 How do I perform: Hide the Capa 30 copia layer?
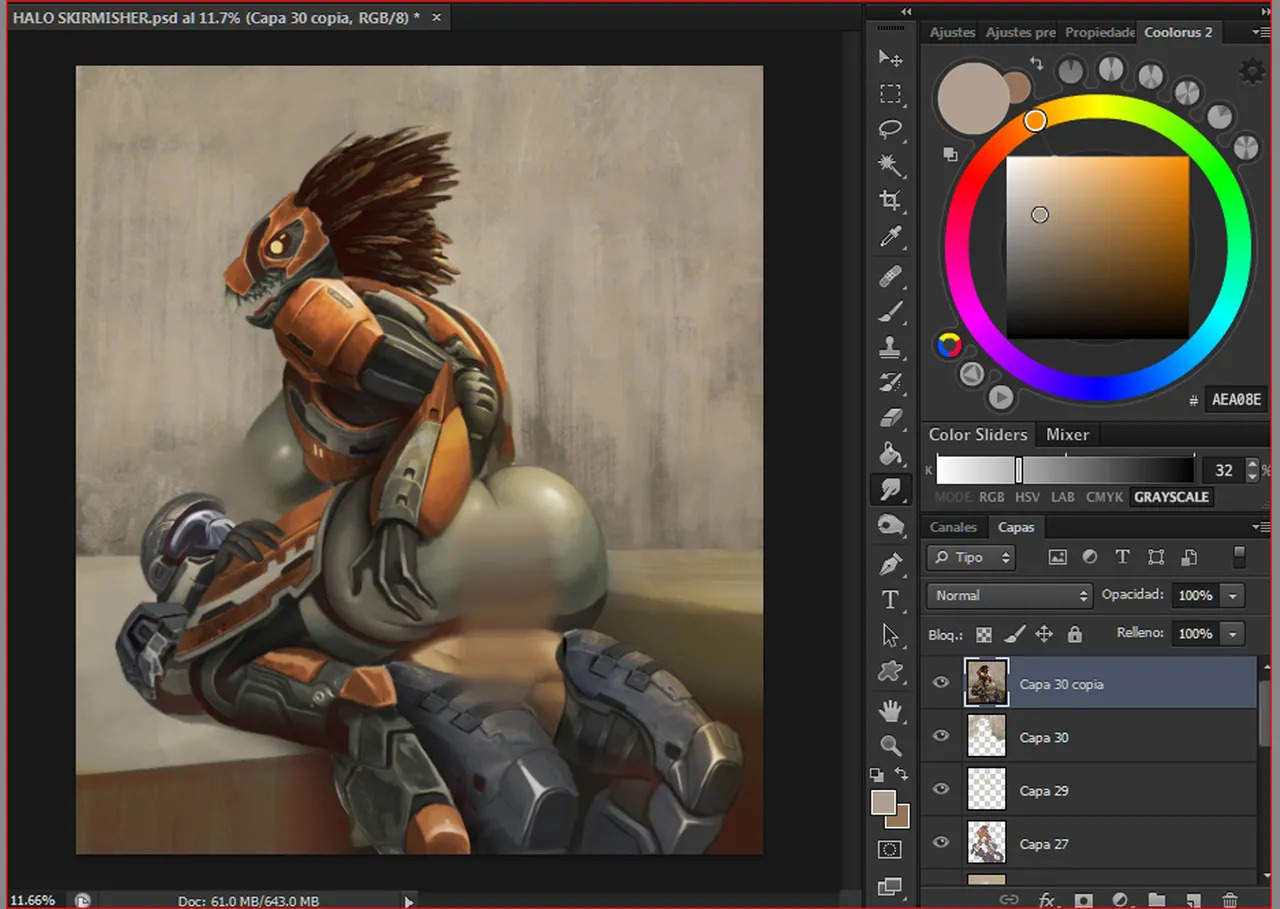coord(940,683)
